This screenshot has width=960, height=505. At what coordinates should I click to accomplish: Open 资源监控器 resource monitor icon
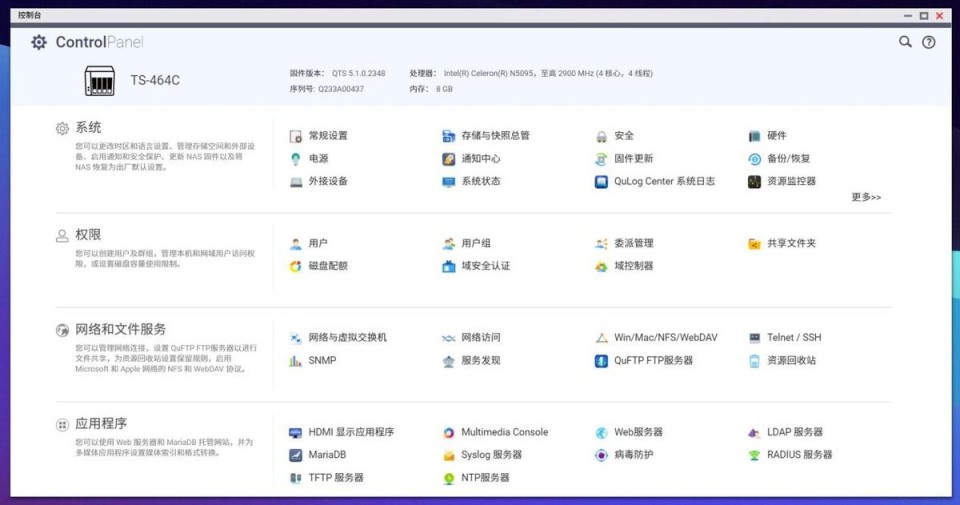pos(754,181)
